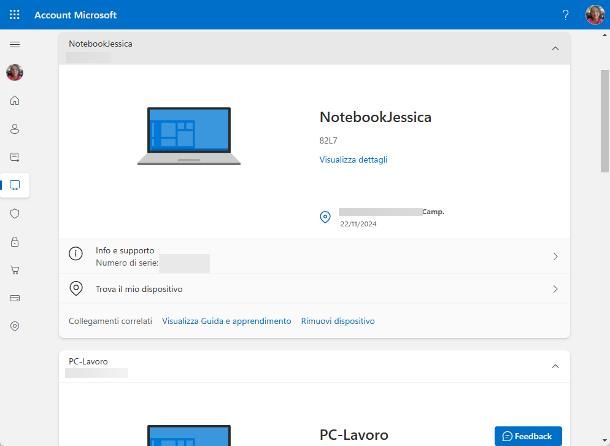Screen dimensions: 610x446
Task: Open Your info person icon in sidebar
Action: point(15,129)
